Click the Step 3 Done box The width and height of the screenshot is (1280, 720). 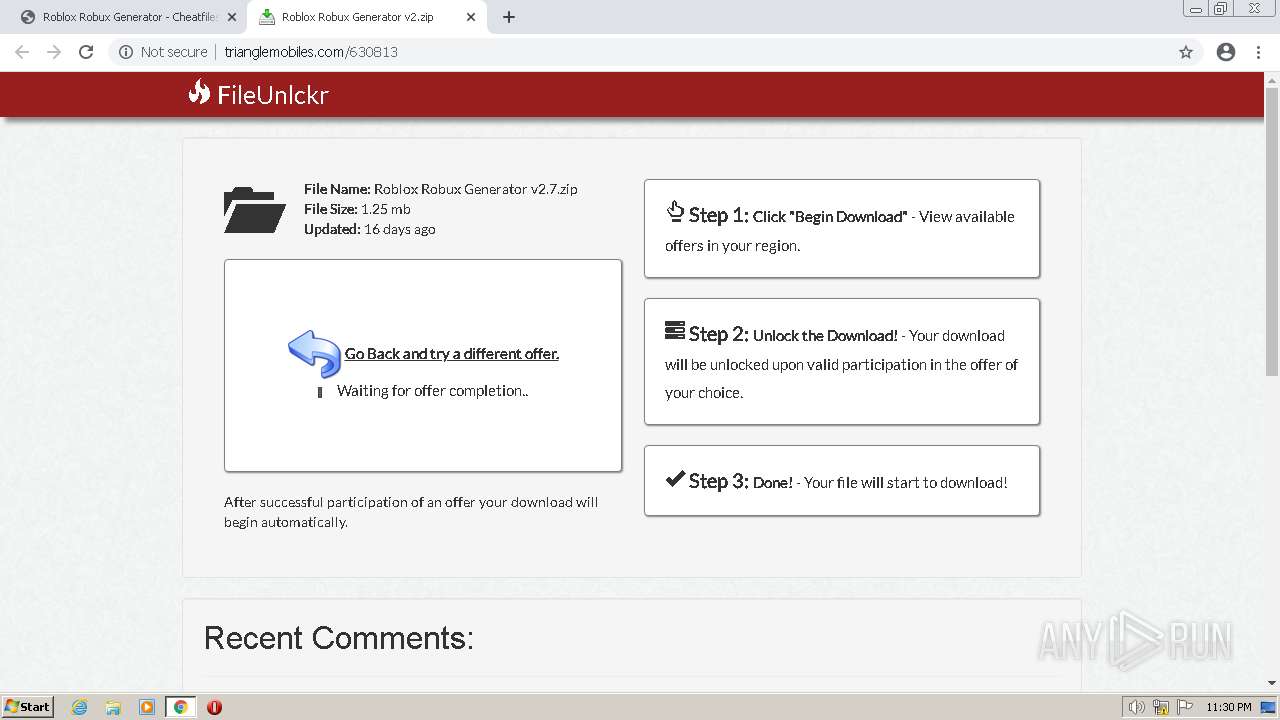tap(842, 481)
